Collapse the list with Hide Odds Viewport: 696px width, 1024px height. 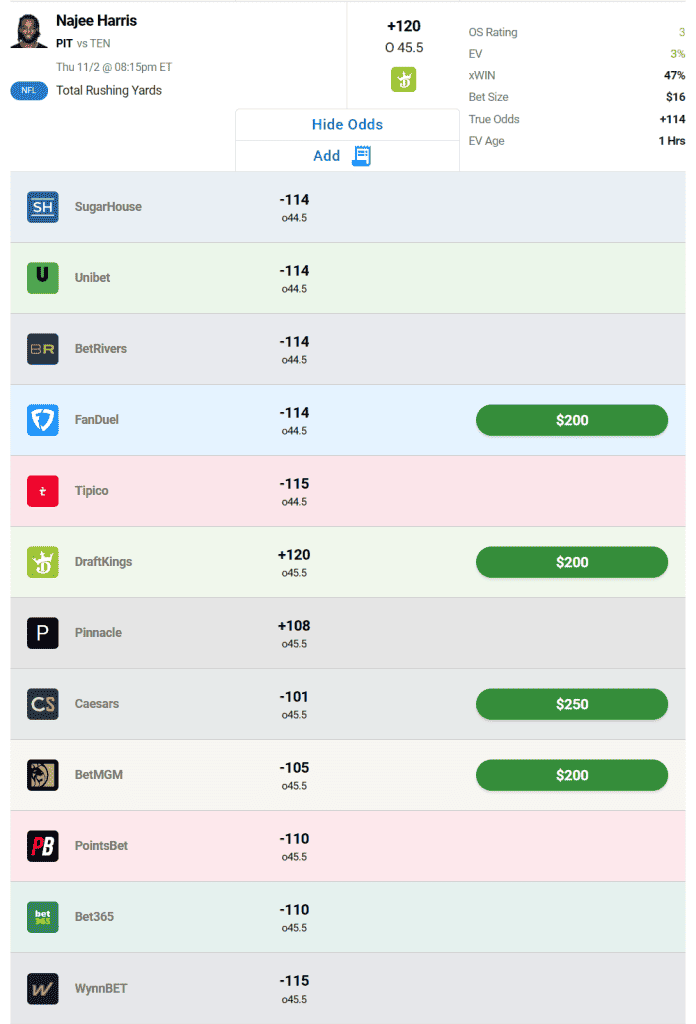tap(347, 125)
